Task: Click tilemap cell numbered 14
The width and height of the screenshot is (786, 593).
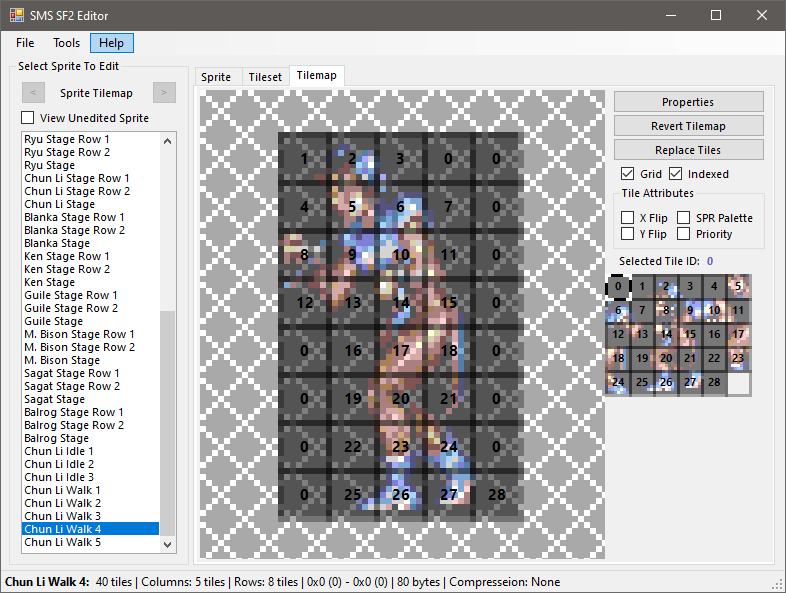Action: tap(400, 303)
